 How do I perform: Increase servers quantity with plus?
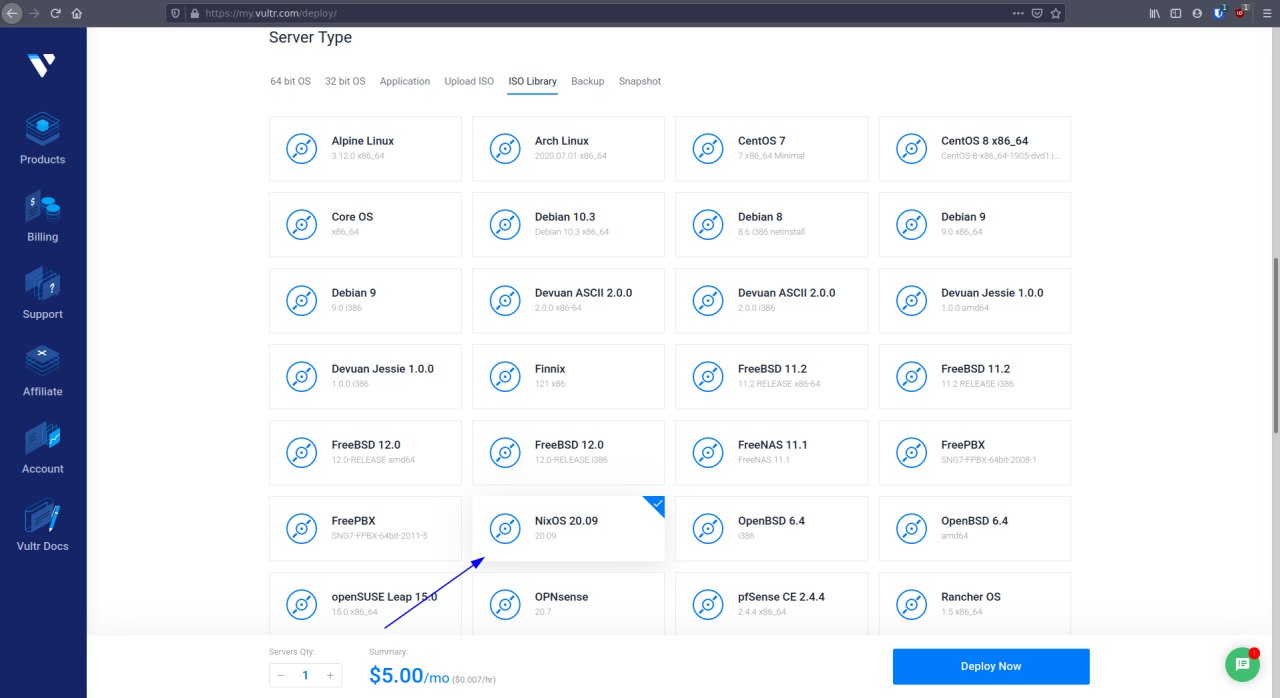(x=330, y=675)
